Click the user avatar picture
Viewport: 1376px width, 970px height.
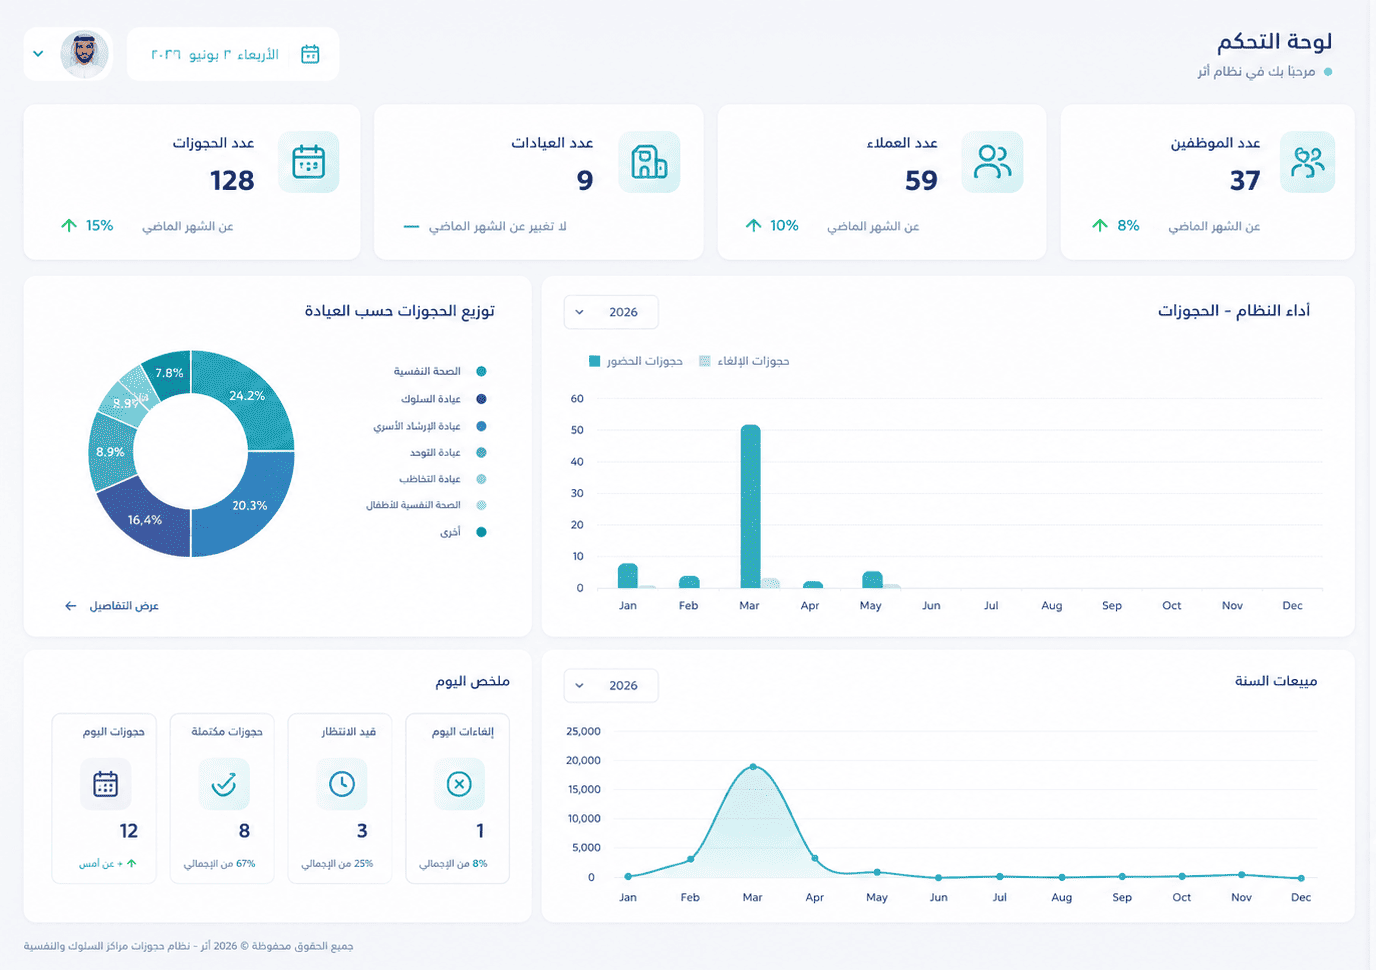(x=85, y=54)
